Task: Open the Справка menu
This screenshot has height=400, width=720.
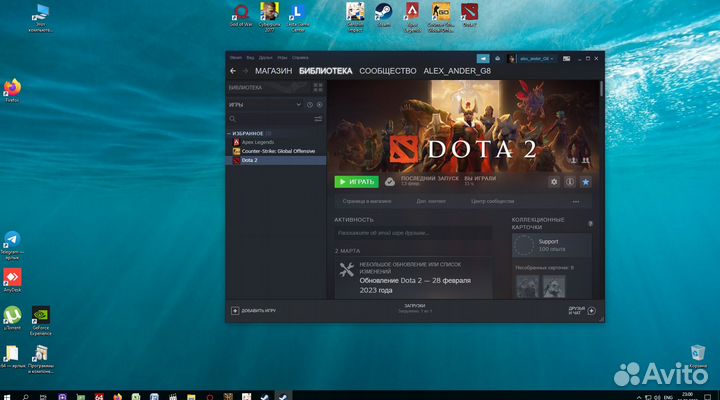Action: (300, 58)
